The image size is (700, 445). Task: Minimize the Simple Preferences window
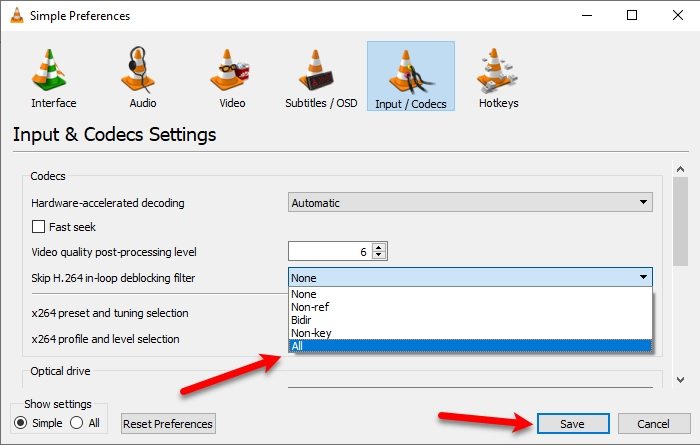[587, 16]
